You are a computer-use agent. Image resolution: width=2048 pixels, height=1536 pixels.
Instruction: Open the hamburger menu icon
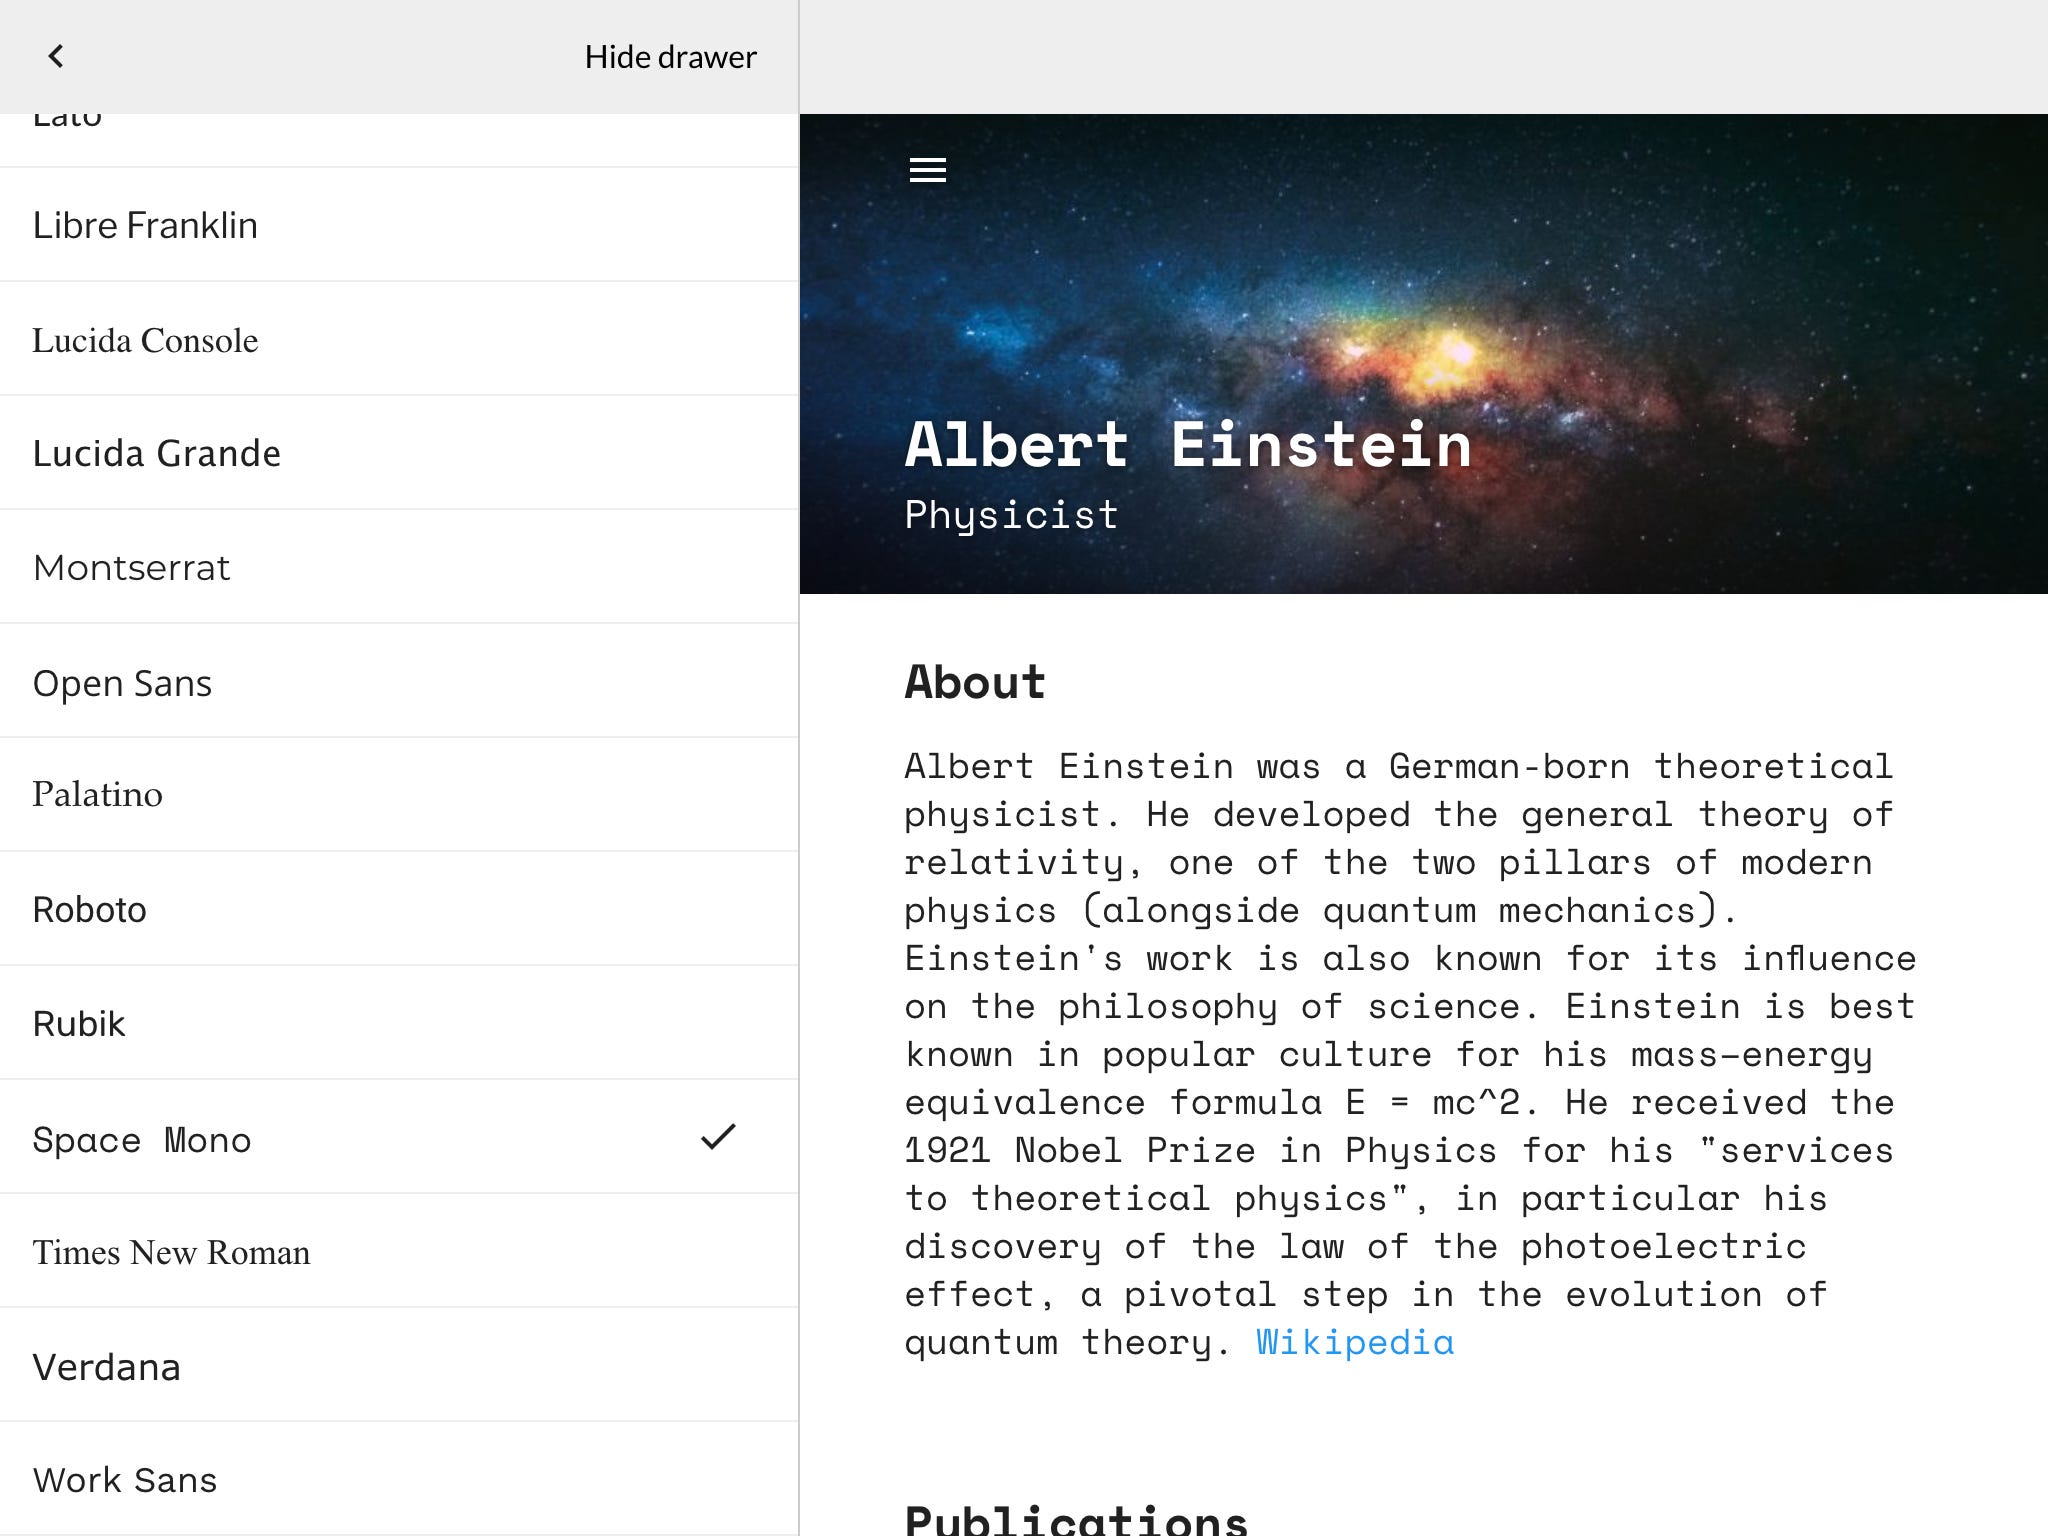point(927,170)
